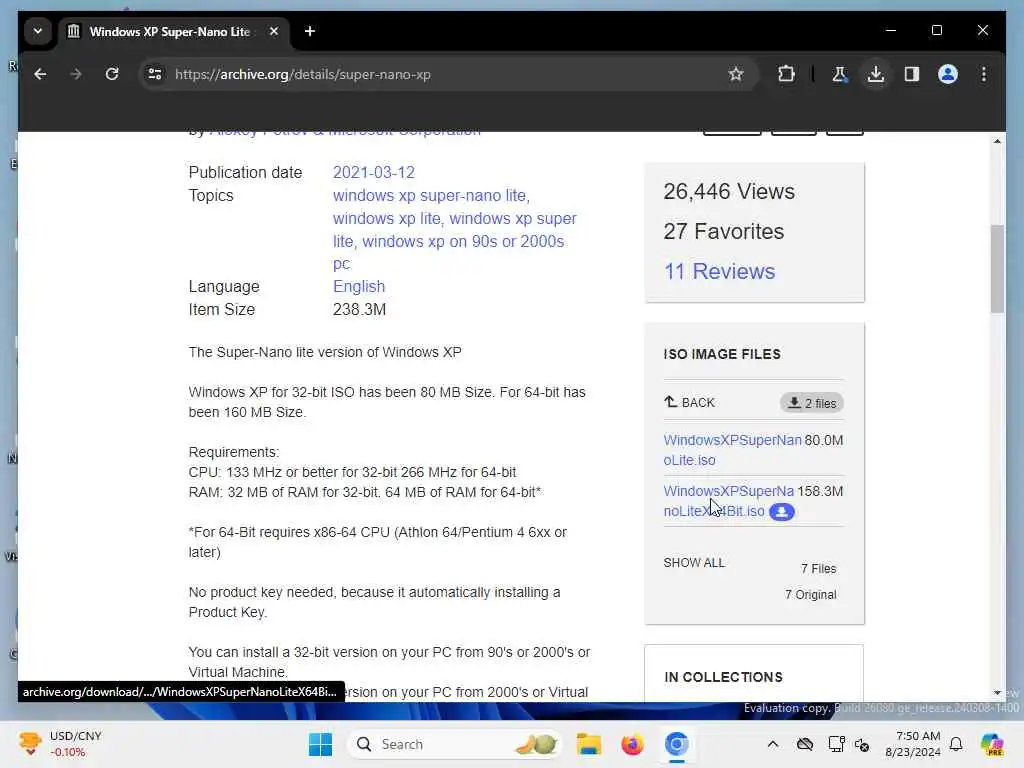
Task: Download WindowsXPSuperNanoLiteX64Bit.iso file
Action: click(729, 501)
